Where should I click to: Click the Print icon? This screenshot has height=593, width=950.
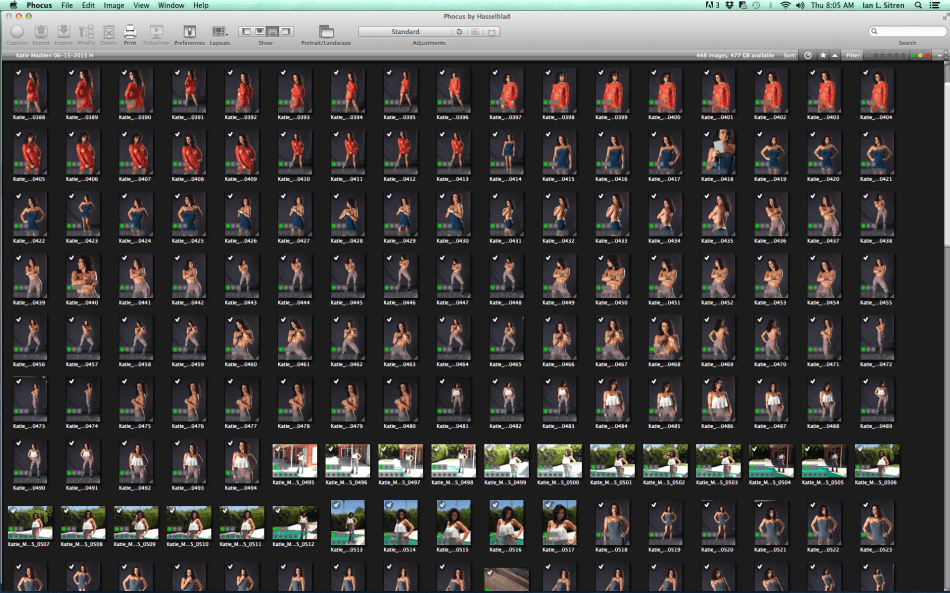point(129,33)
